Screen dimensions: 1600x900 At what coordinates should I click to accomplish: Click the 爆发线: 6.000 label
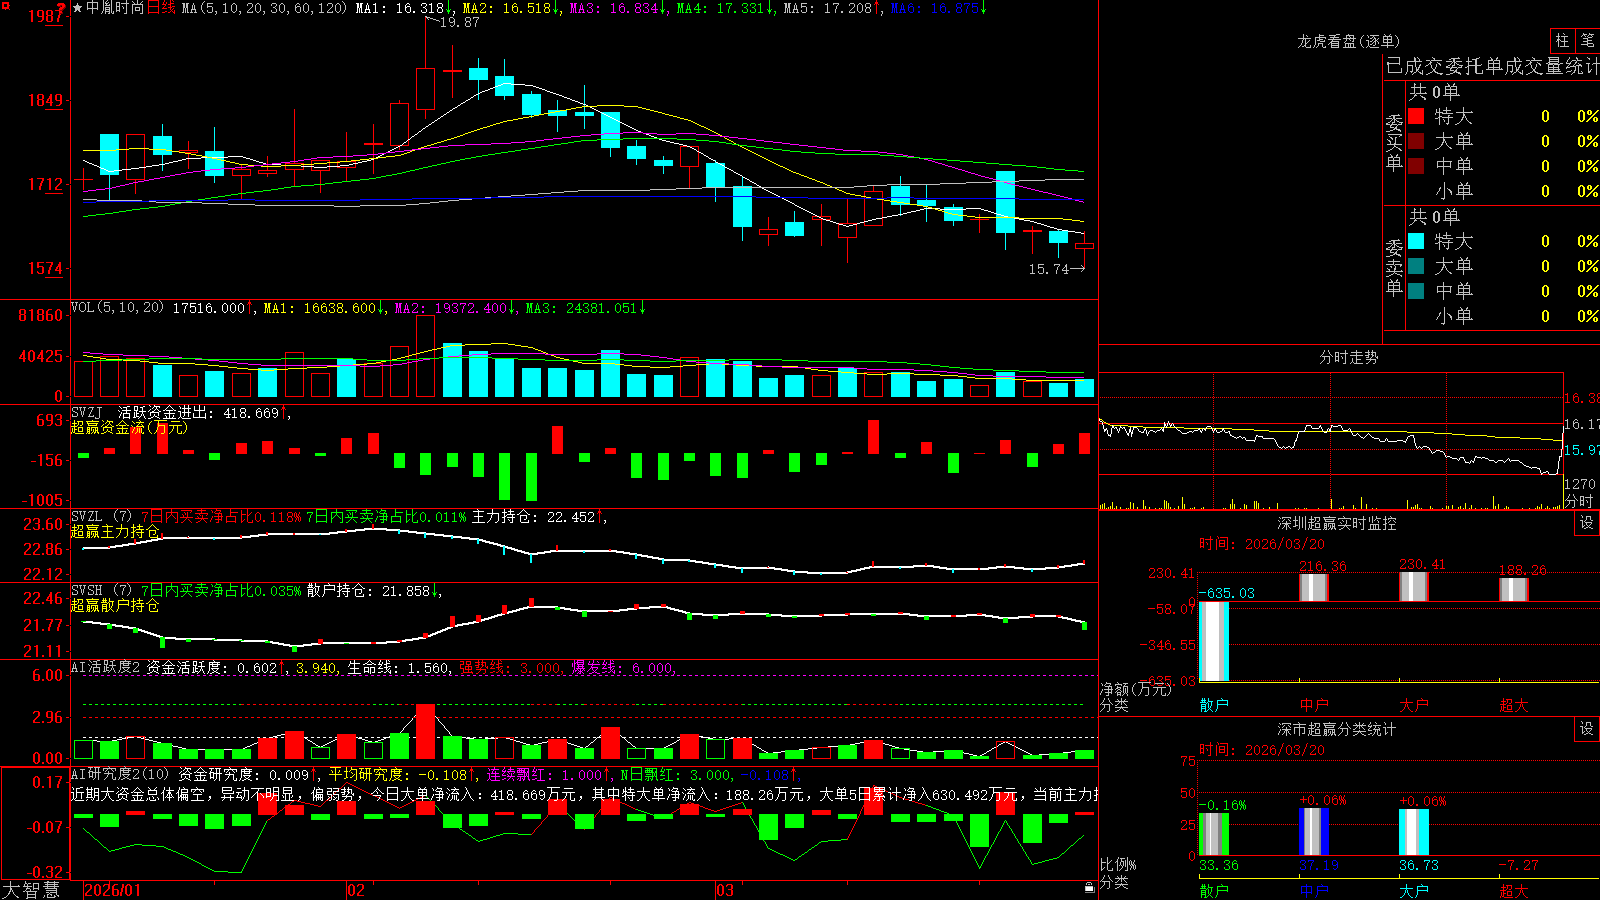[622, 667]
